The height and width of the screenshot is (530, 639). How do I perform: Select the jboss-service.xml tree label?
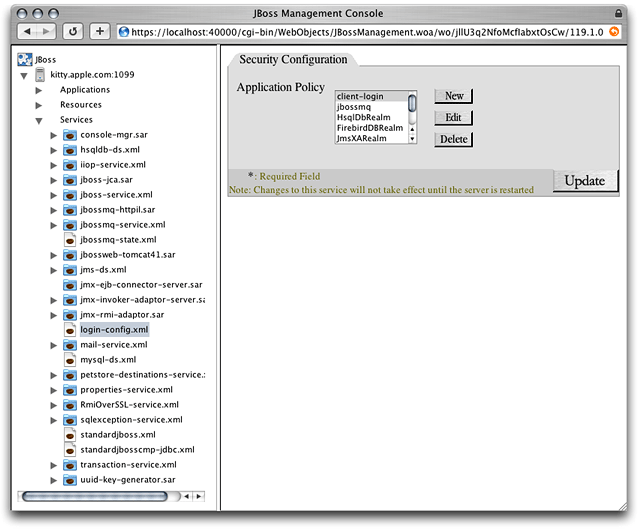click(x=116, y=195)
